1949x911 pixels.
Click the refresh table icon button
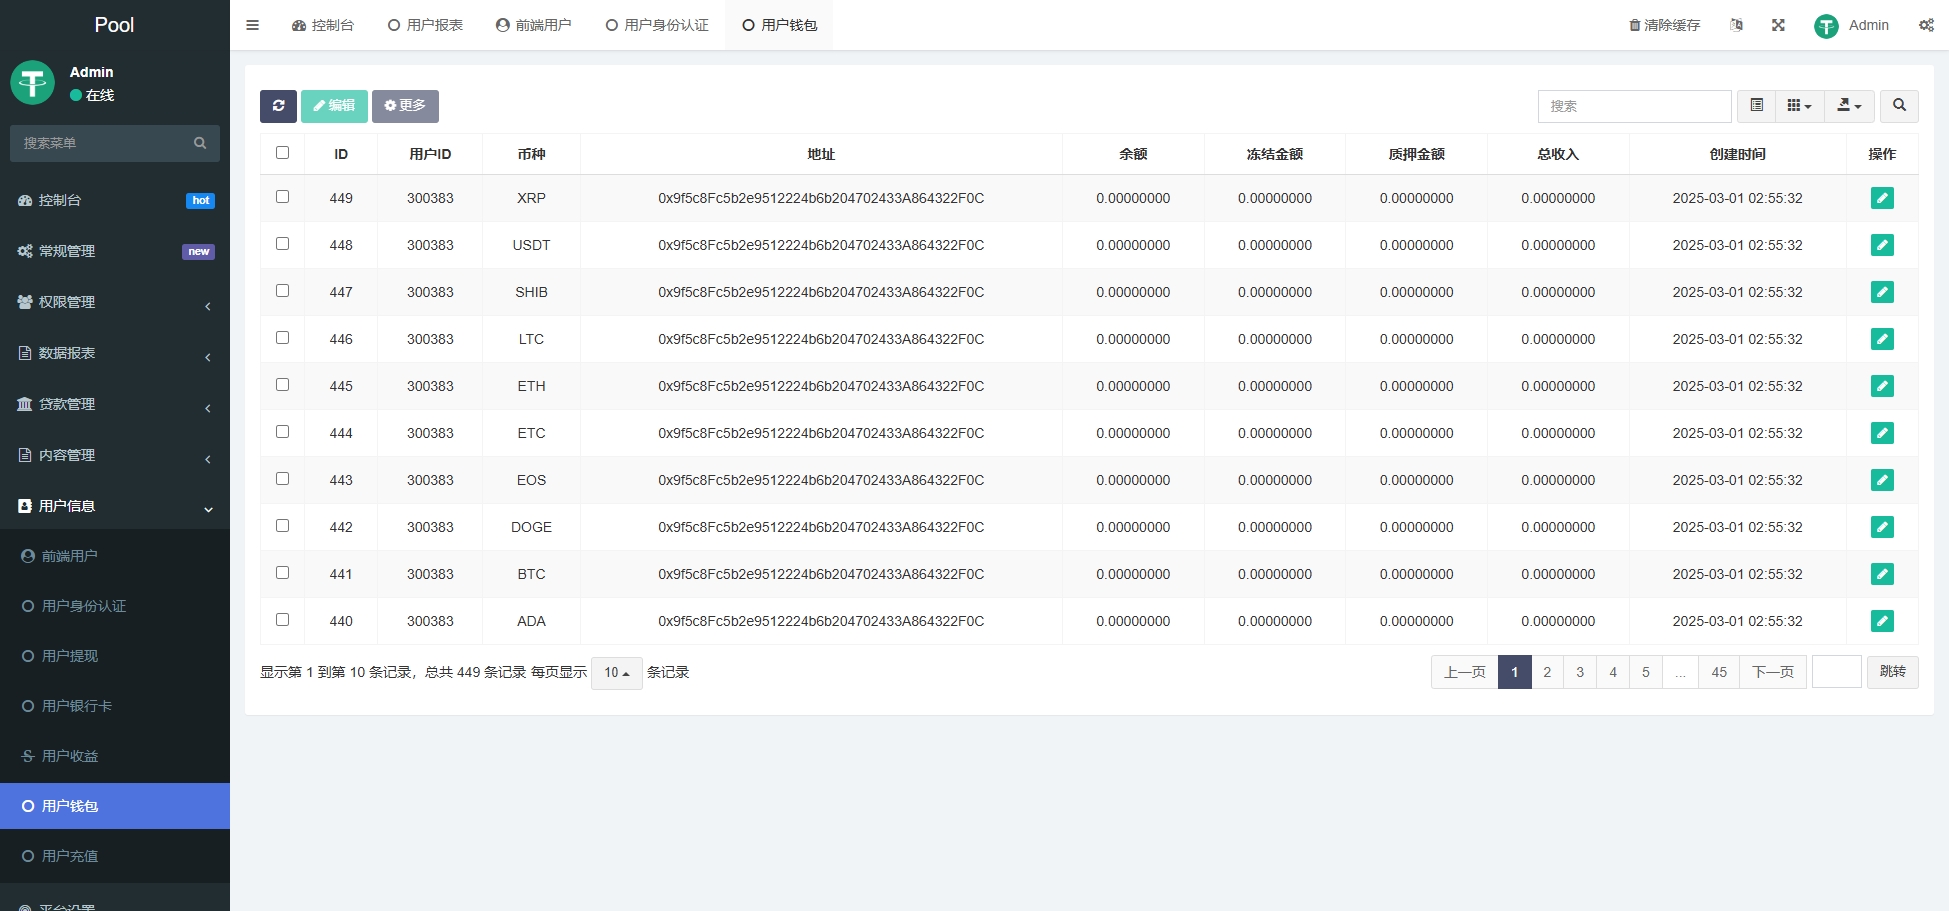[x=278, y=106]
